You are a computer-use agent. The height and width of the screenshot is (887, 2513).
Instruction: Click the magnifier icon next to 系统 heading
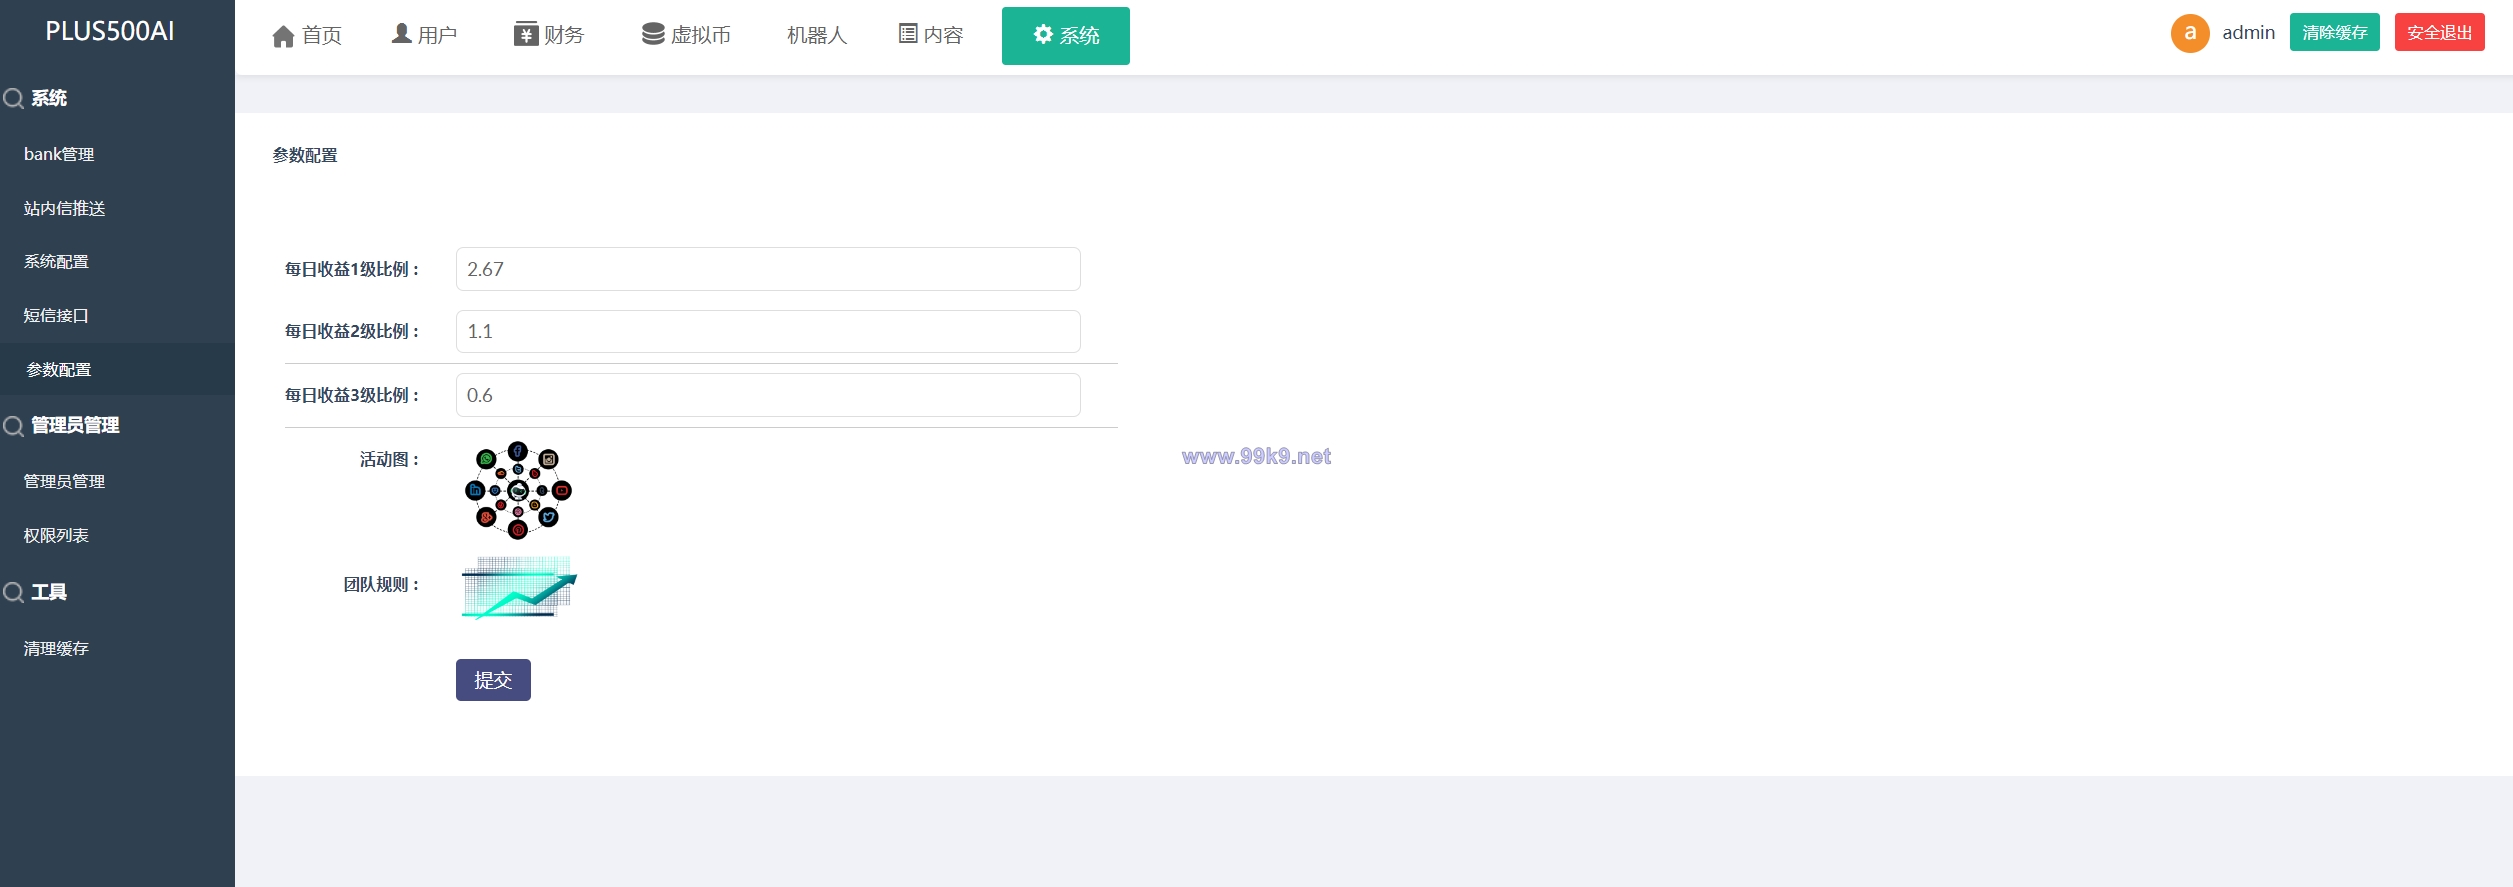[14, 99]
